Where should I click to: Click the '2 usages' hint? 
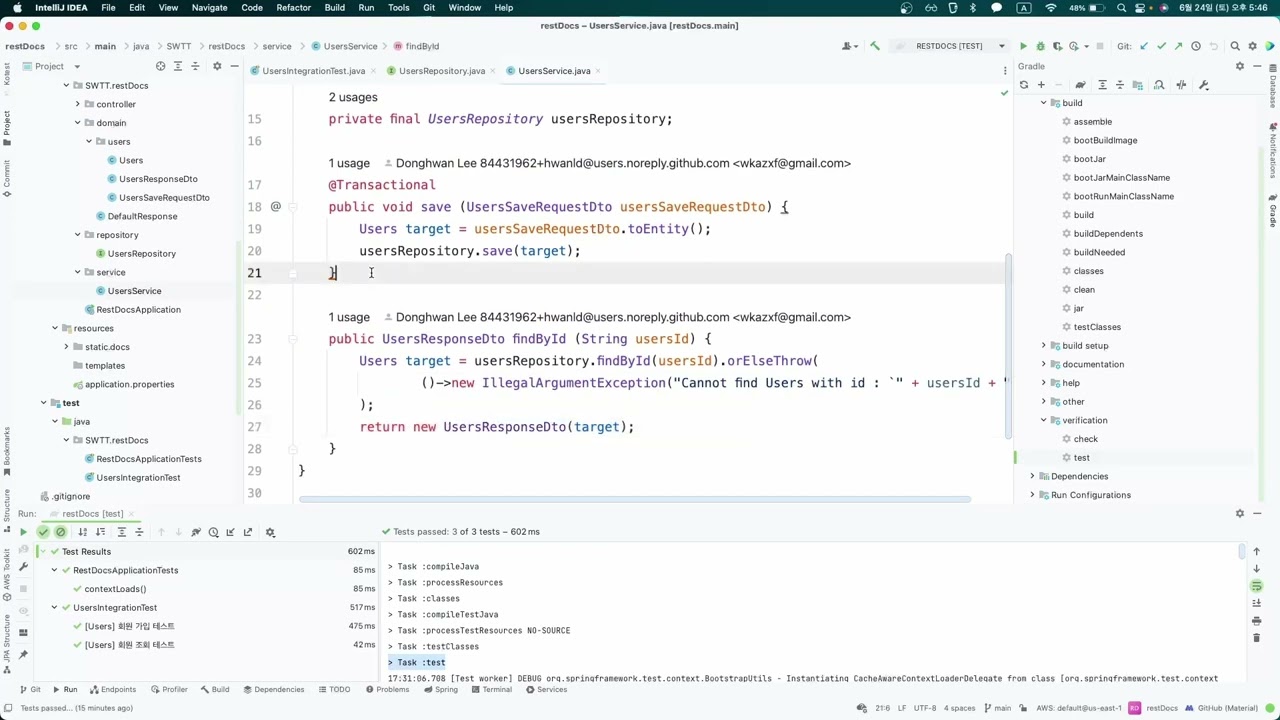[x=353, y=97]
